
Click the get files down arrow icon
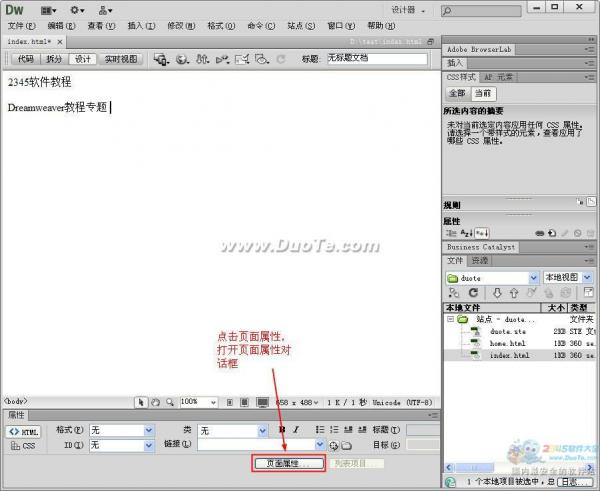click(497, 293)
